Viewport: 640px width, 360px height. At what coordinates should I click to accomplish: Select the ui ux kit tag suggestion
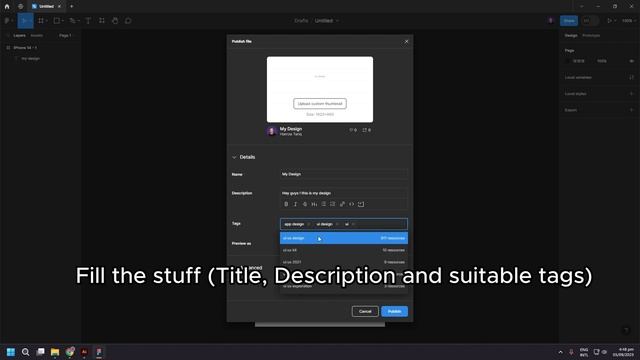pyautogui.click(x=344, y=250)
